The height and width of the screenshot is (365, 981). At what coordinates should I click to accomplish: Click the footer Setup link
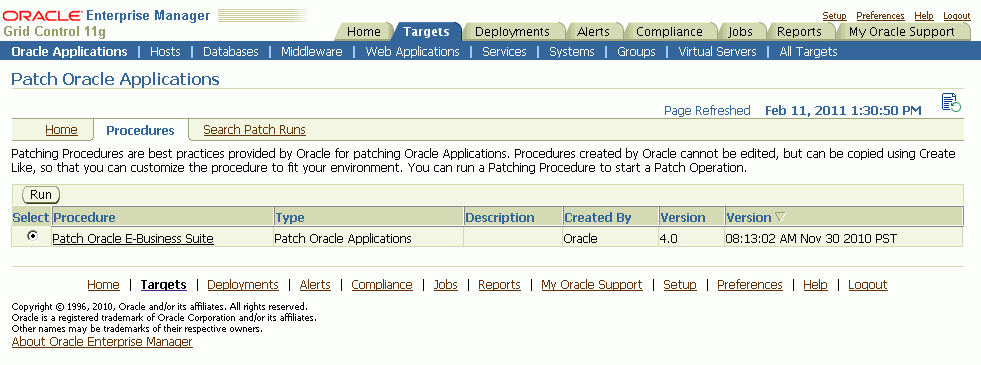pos(680,285)
